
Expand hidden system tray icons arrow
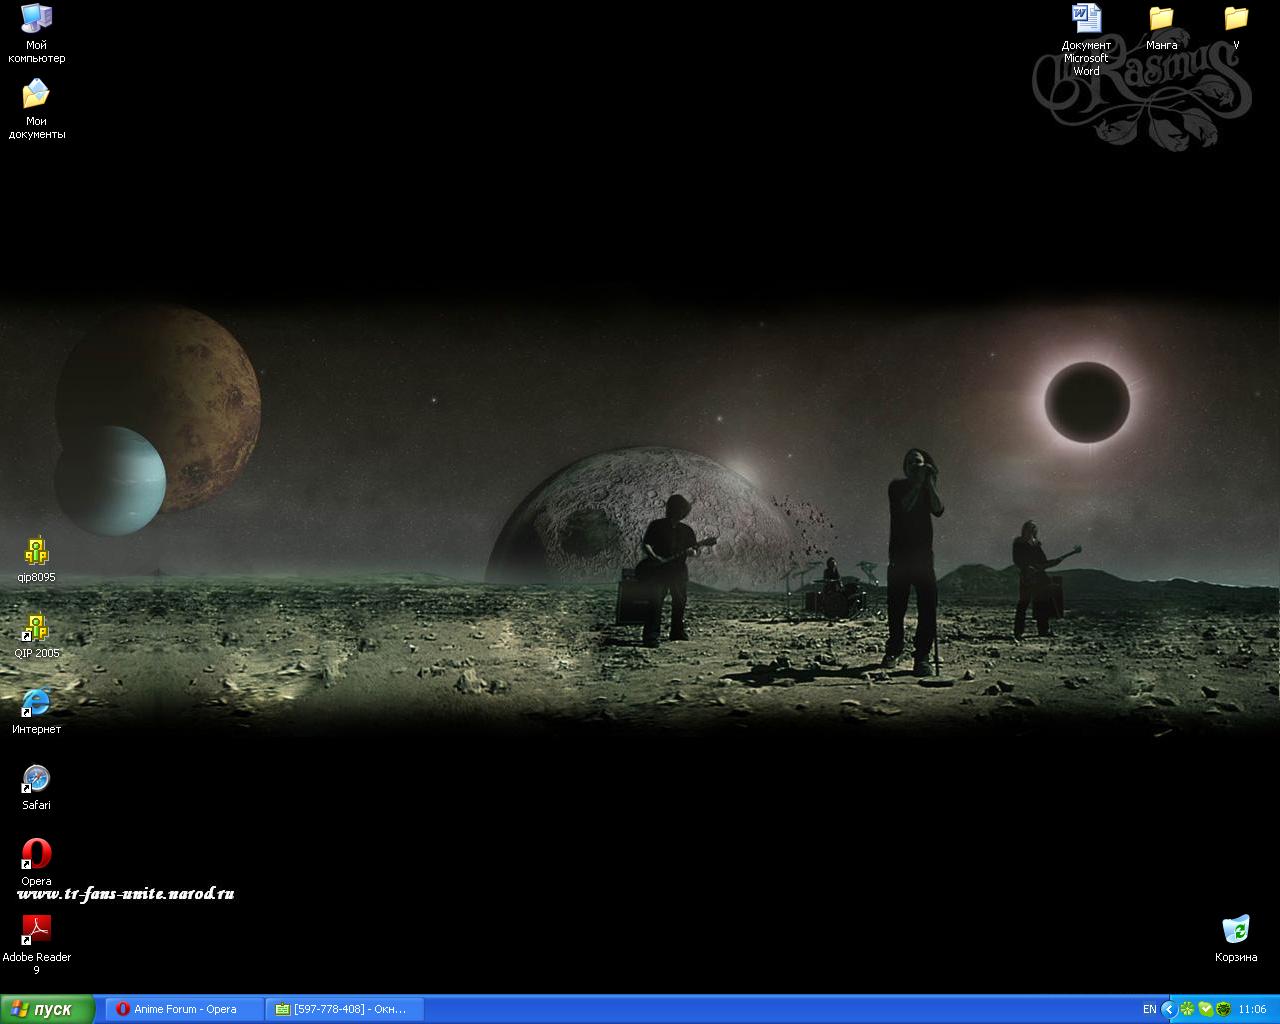pyautogui.click(x=1168, y=1009)
